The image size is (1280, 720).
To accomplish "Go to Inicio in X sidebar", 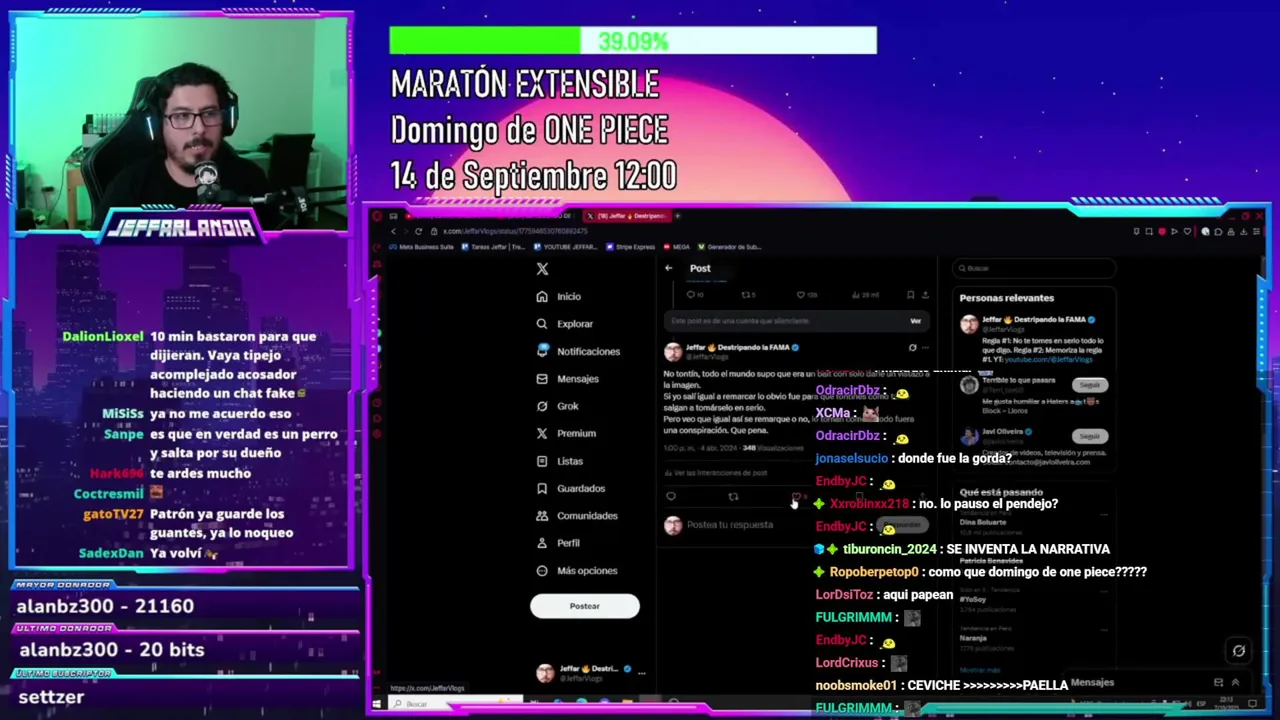I will [558, 296].
